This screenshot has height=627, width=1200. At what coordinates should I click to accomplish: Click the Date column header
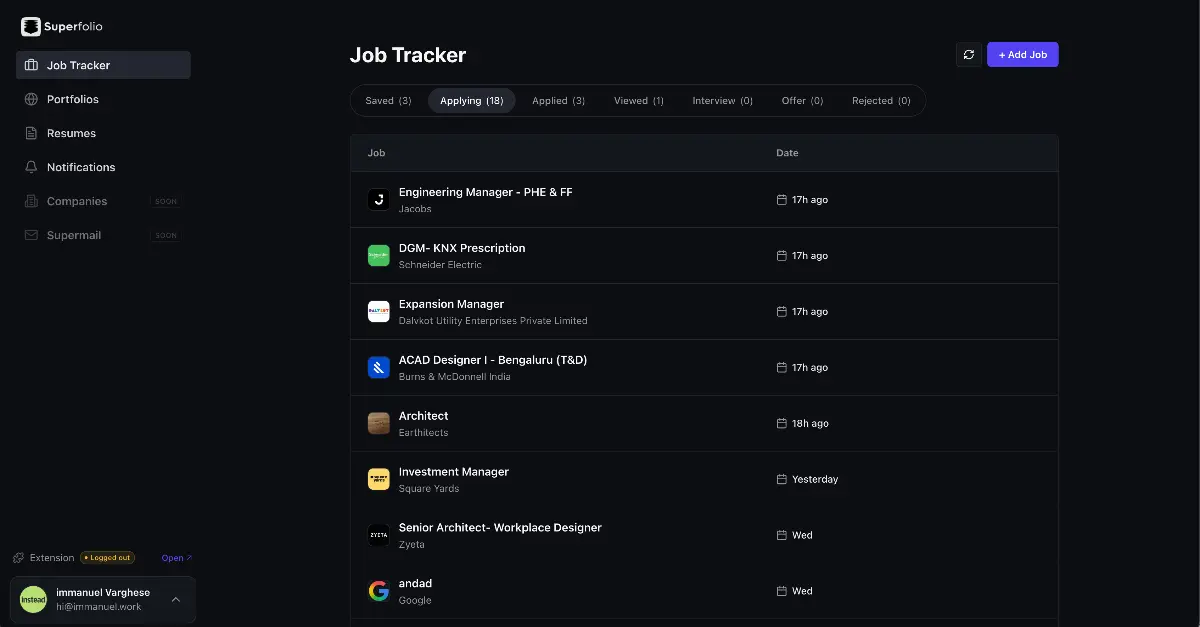pos(787,153)
